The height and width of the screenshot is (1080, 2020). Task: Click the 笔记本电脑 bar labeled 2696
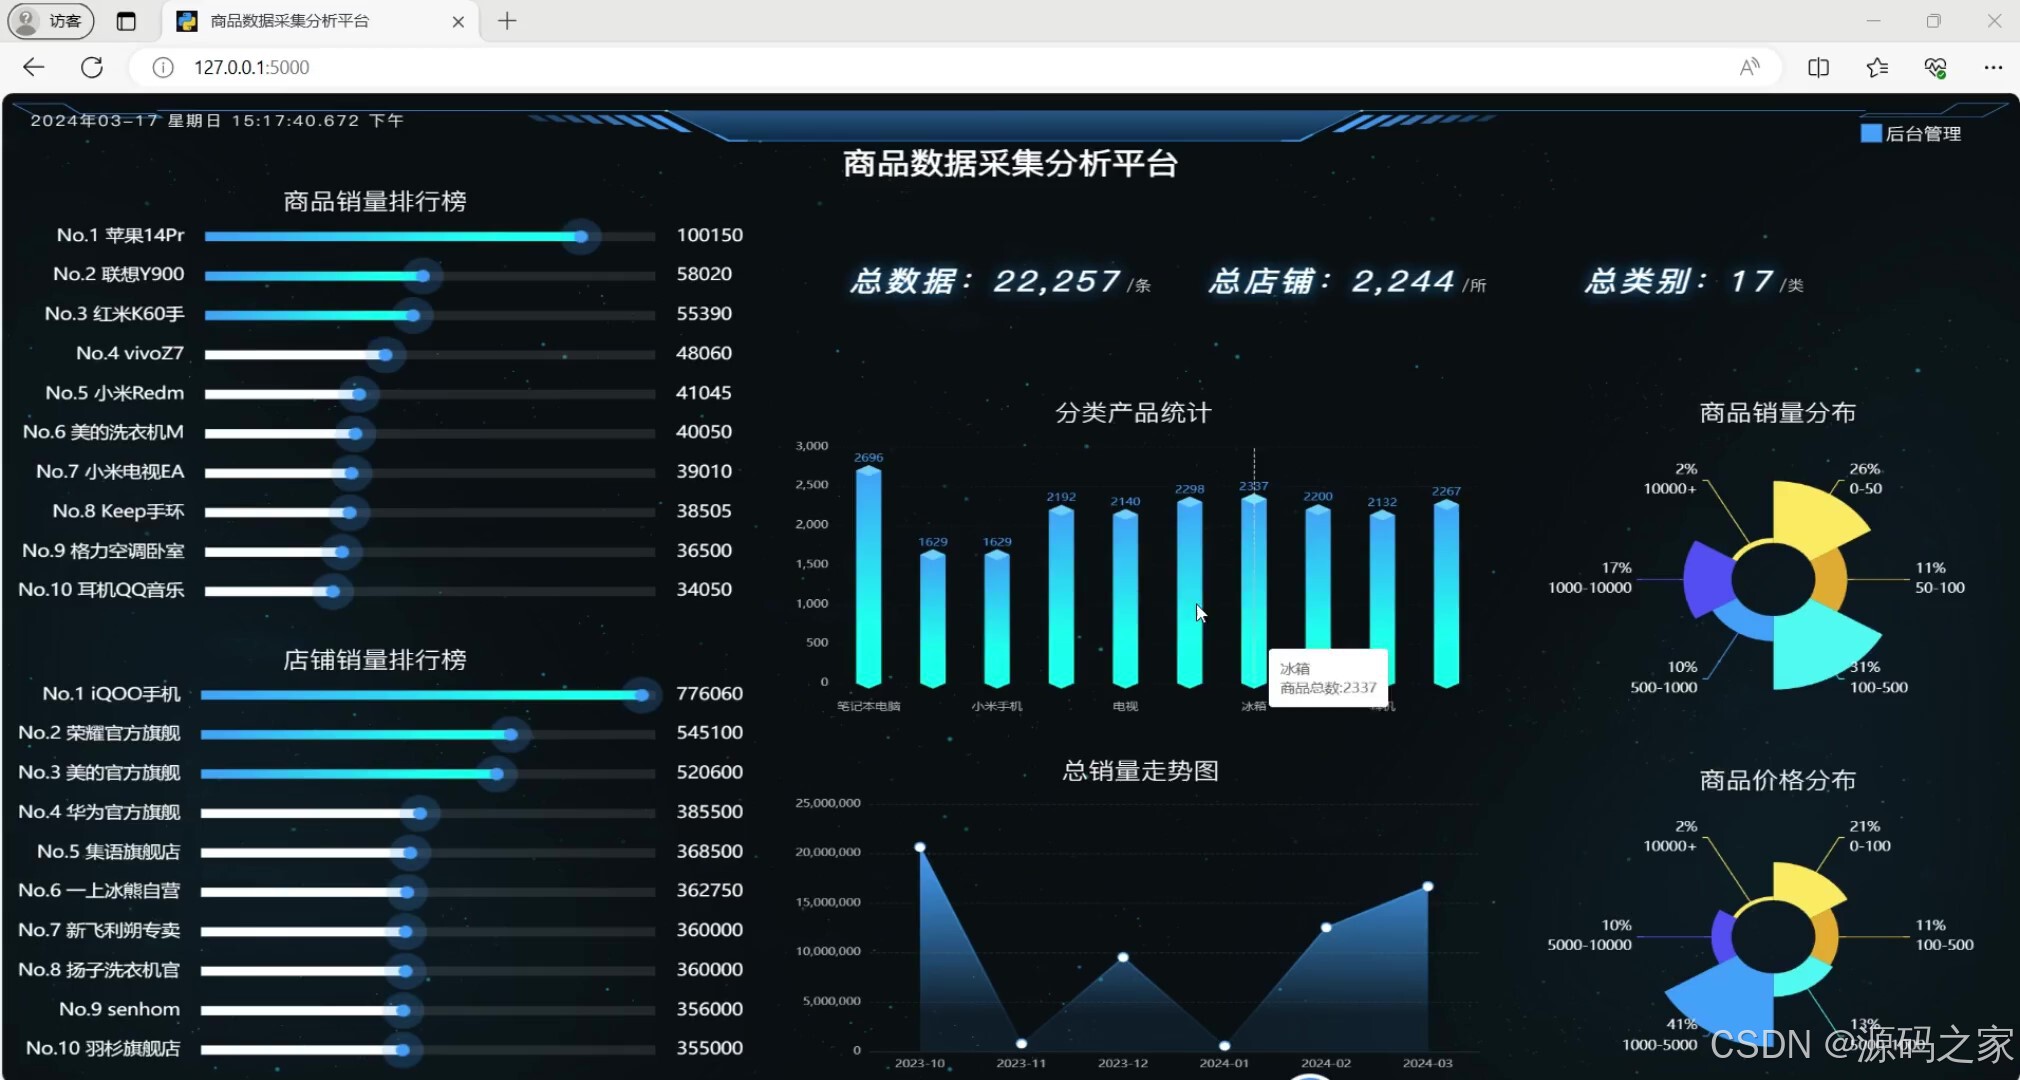coord(868,577)
